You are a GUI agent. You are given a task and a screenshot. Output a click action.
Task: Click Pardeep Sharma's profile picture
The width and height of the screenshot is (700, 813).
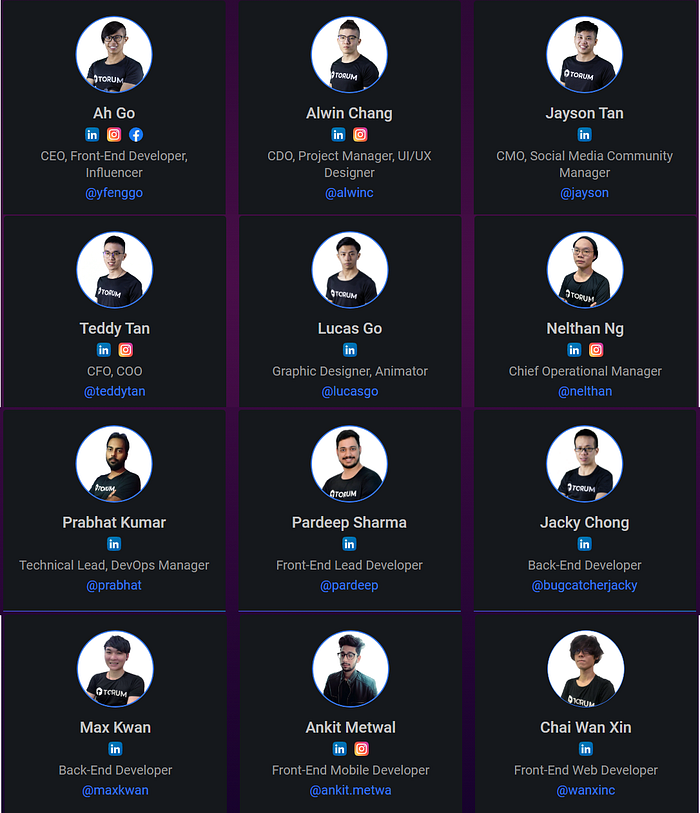click(349, 464)
